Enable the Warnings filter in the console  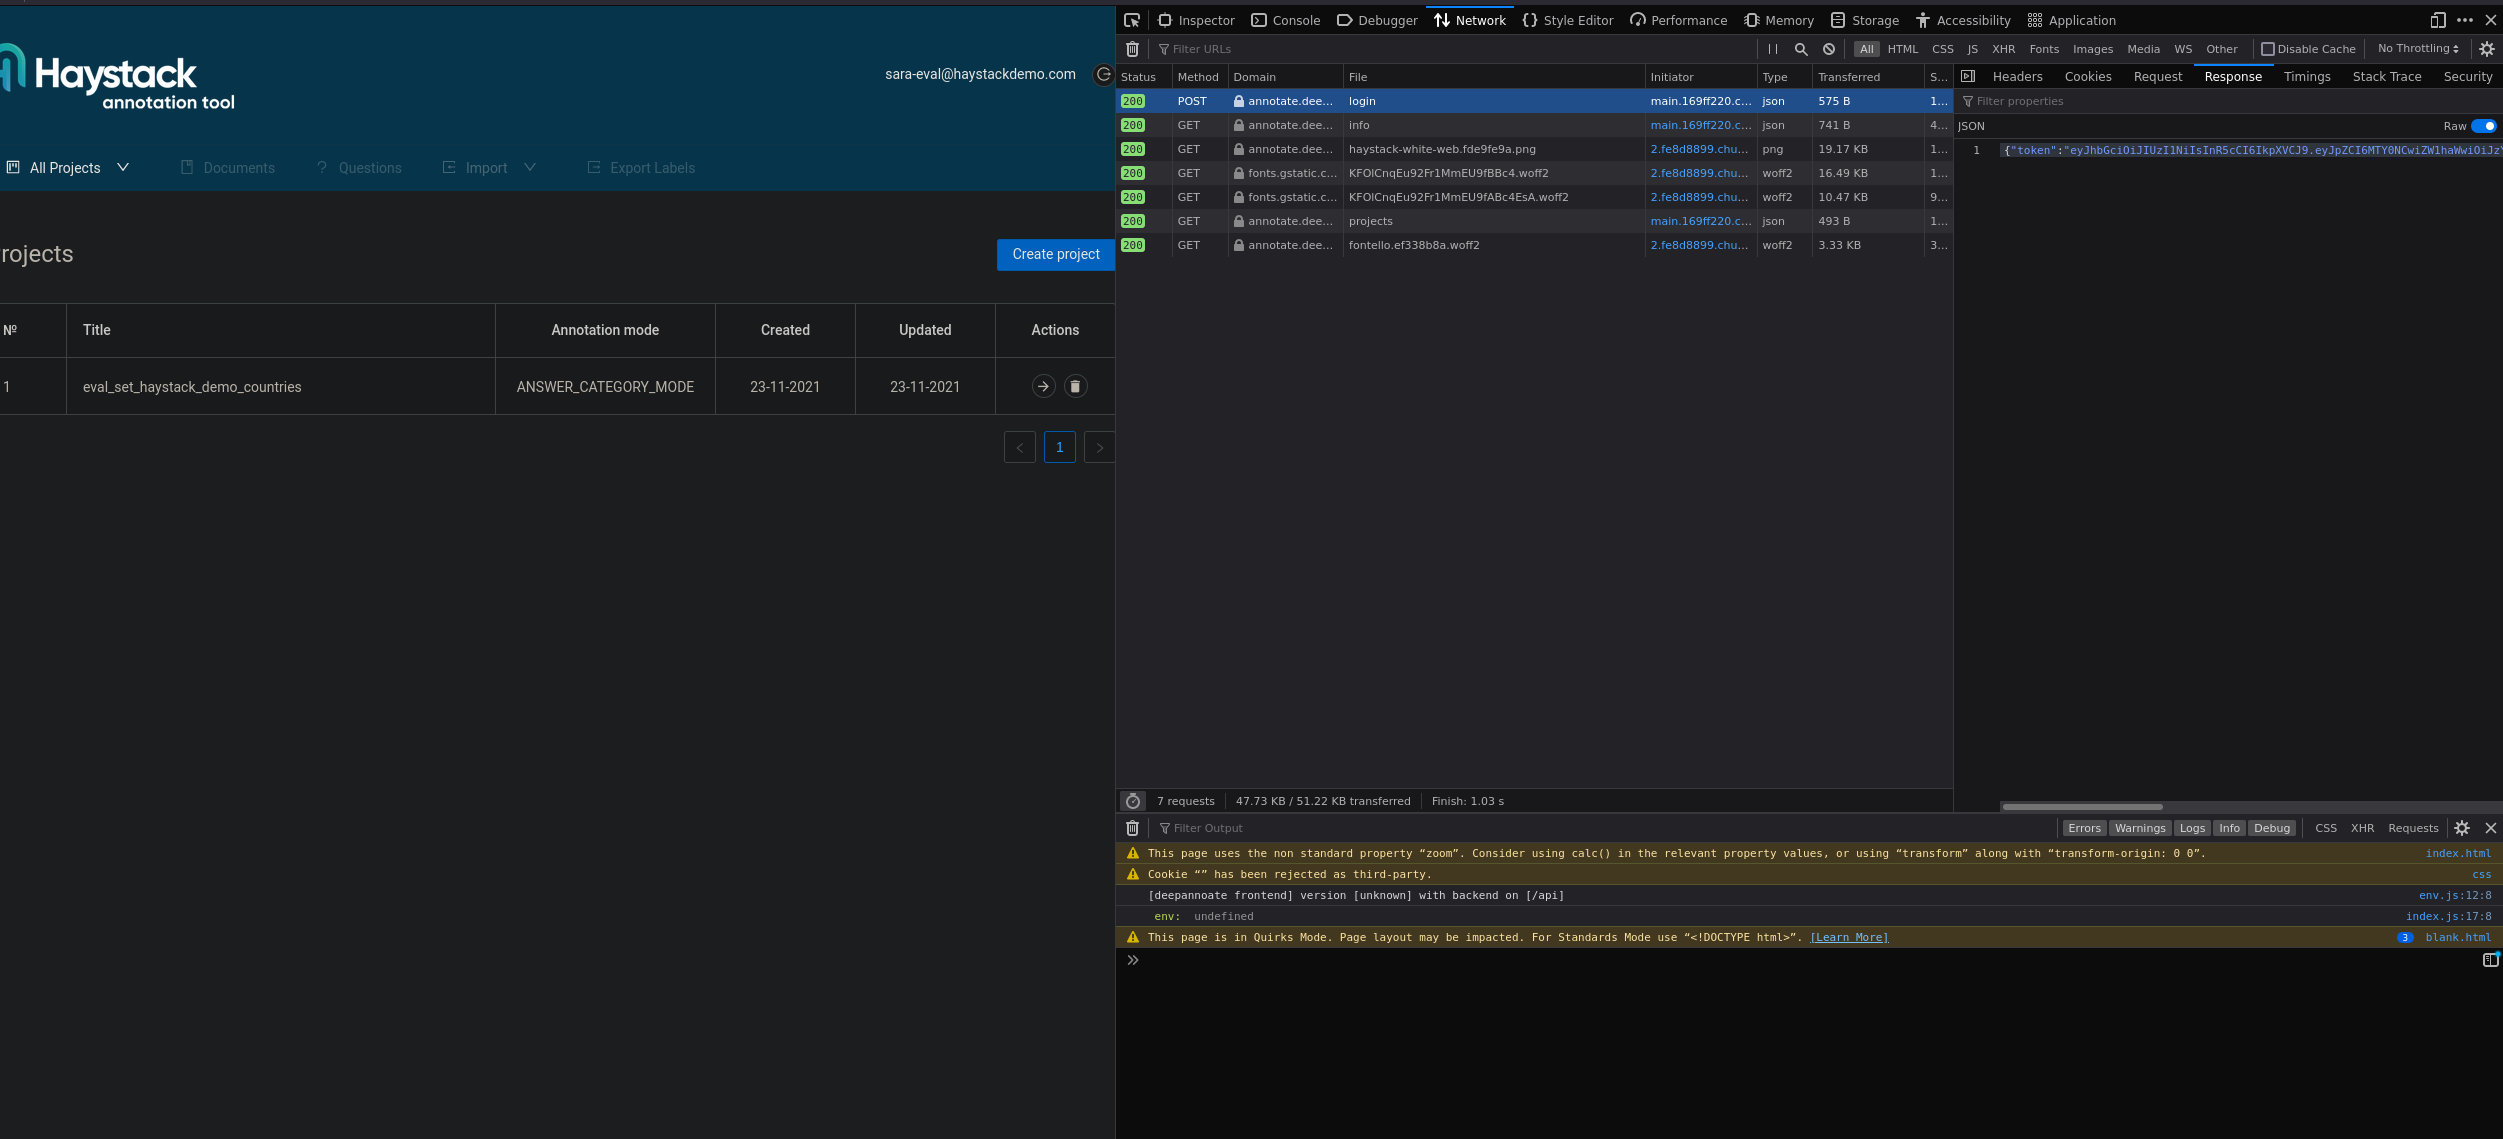pyautogui.click(x=2139, y=828)
